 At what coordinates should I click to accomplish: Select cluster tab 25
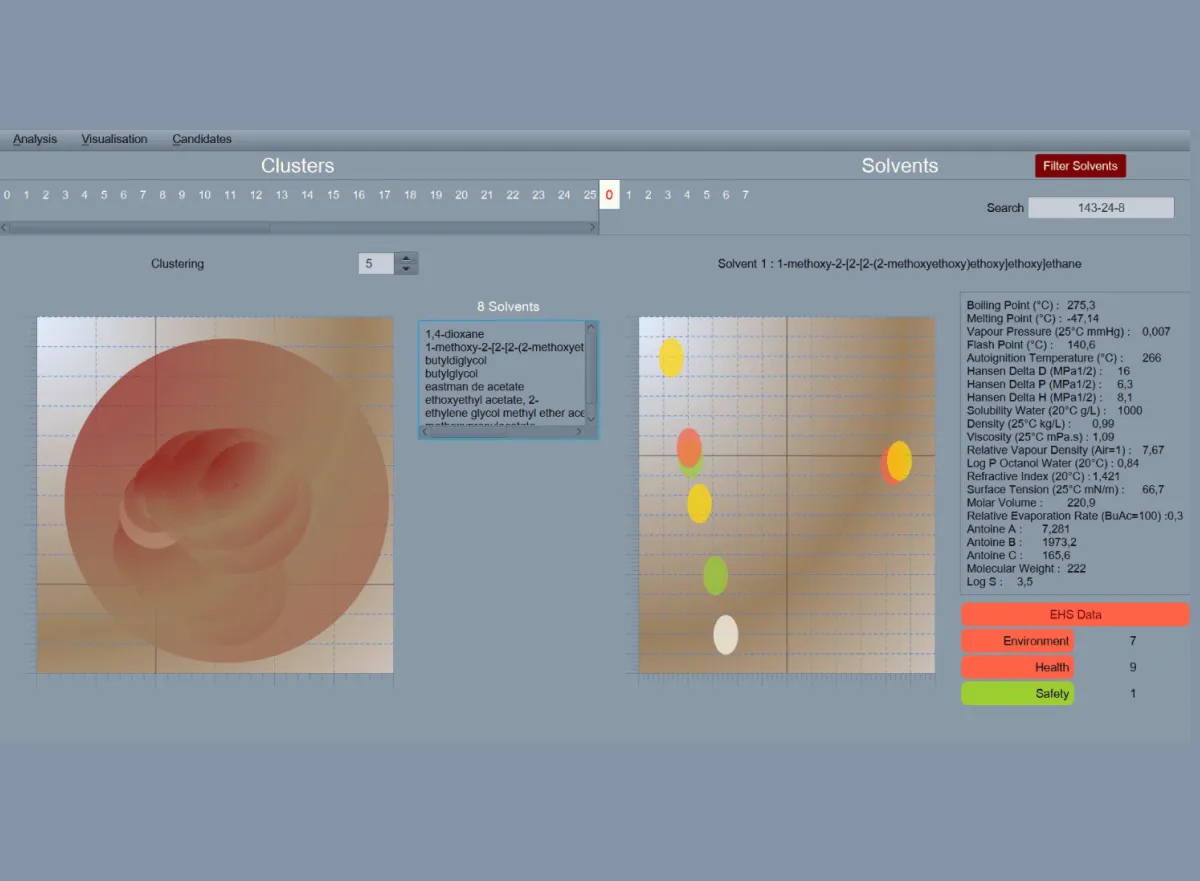[590, 195]
